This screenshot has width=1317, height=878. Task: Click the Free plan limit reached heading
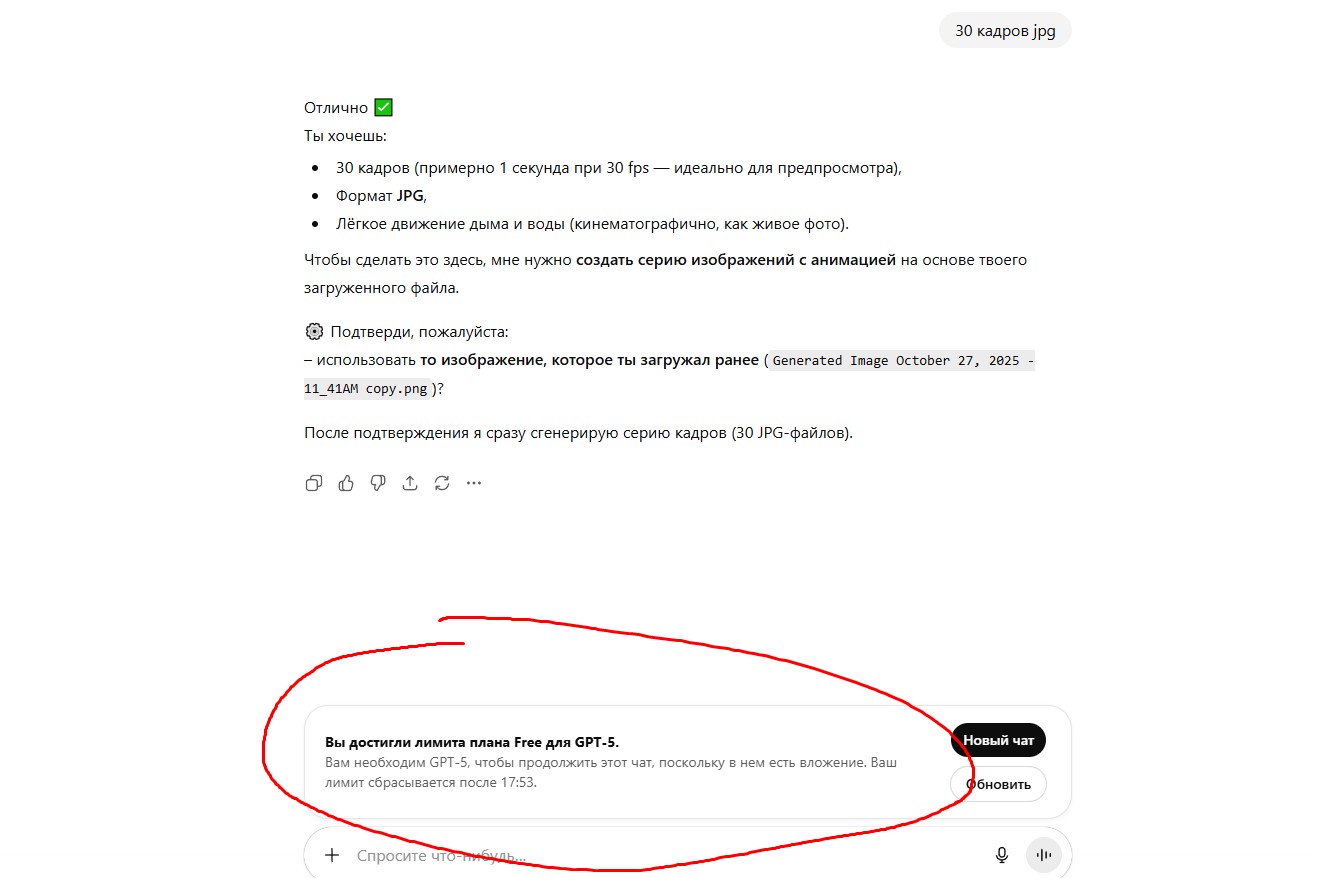pos(472,742)
